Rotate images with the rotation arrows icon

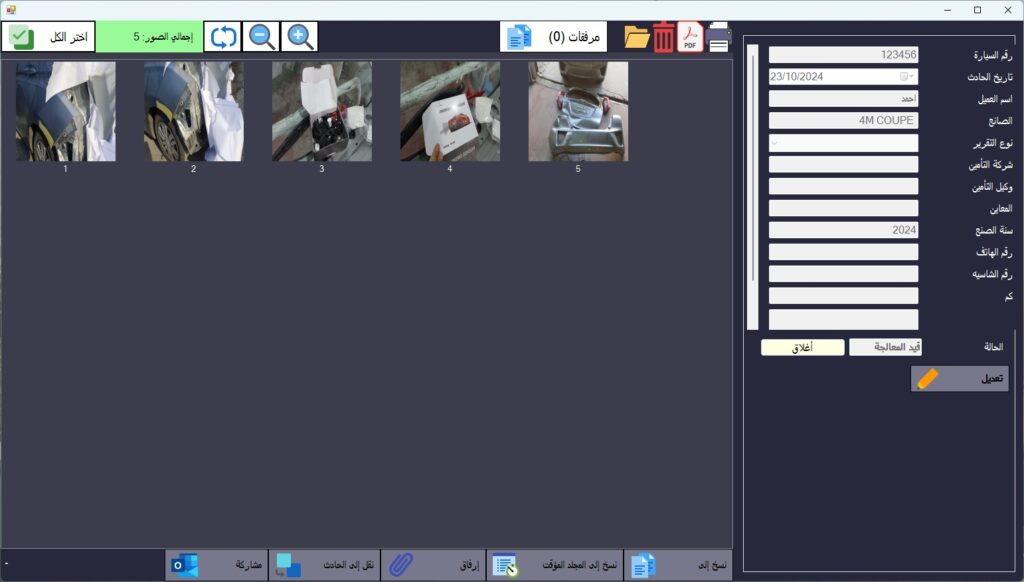[221, 38]
